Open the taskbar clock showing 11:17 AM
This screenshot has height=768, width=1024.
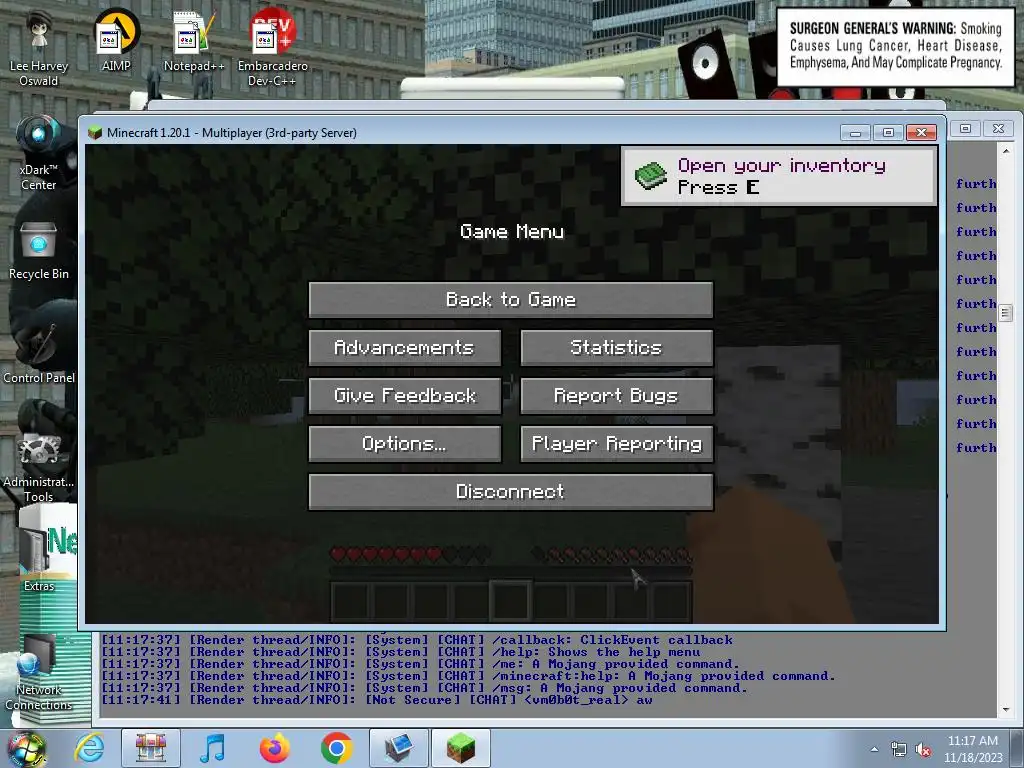[972, 749]
